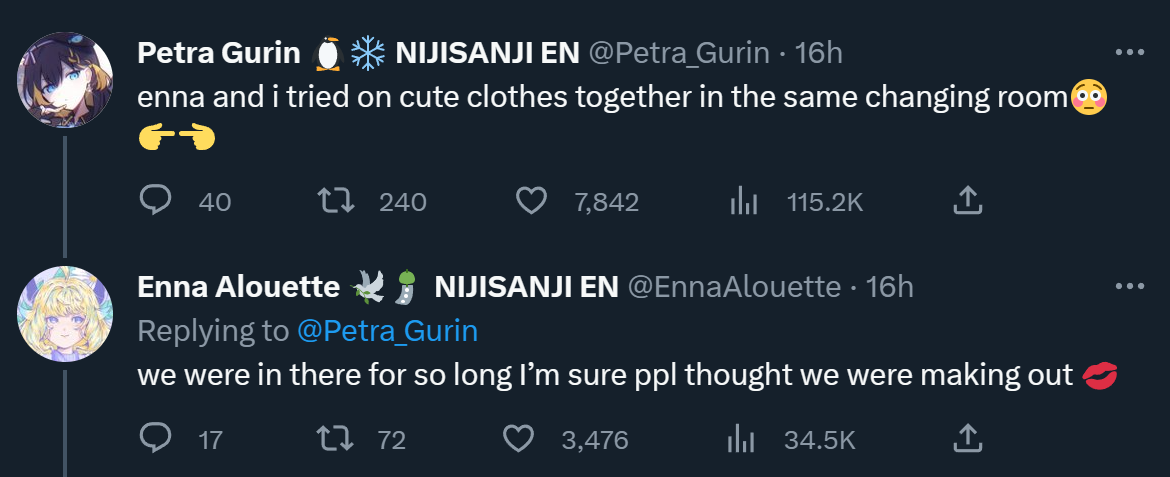1170x477 pixels.
Task: View analytics for Enna Alouette's reply
Action: (740, 439)
